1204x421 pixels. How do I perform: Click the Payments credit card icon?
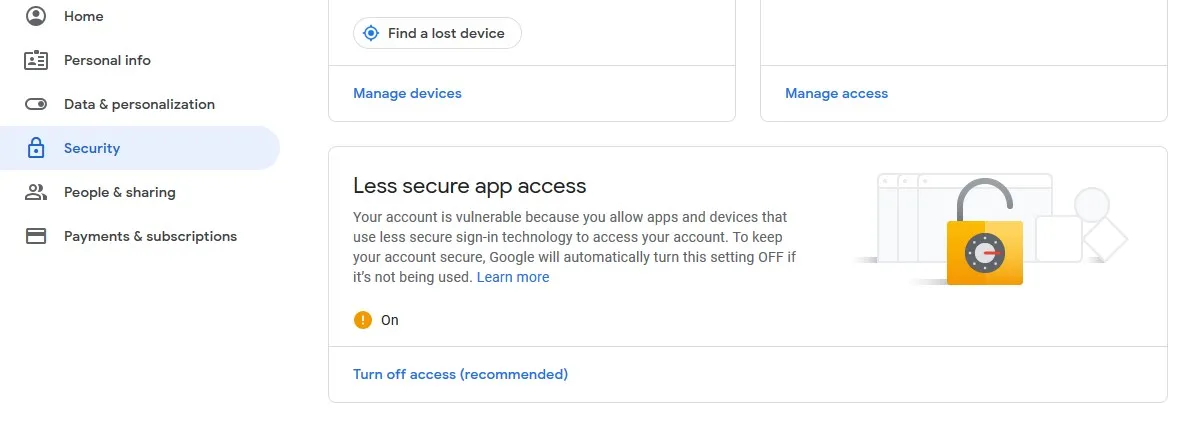tap(36, 236)
